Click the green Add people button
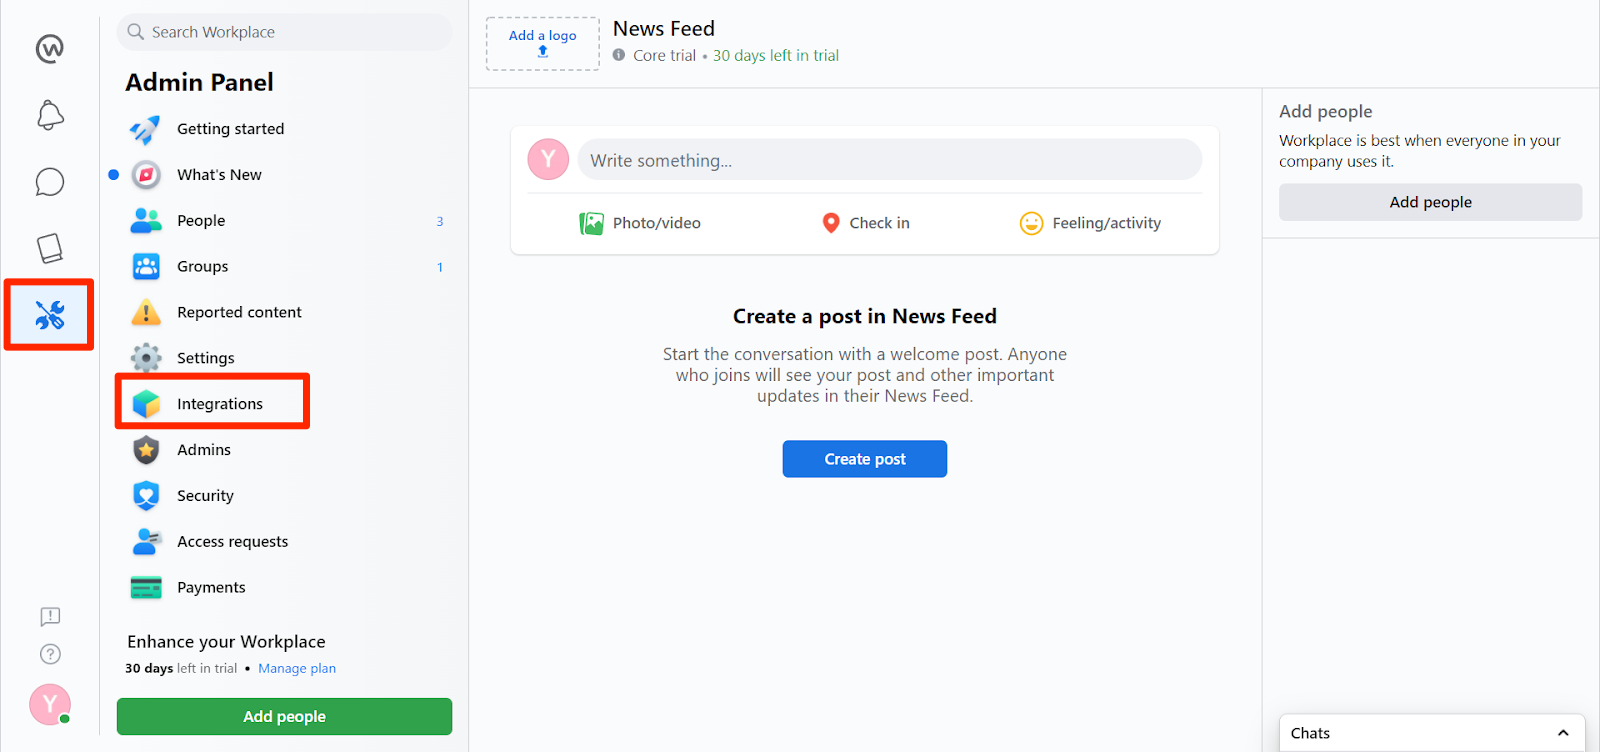Screen dimensions: 1600x752 coord(284,717)
